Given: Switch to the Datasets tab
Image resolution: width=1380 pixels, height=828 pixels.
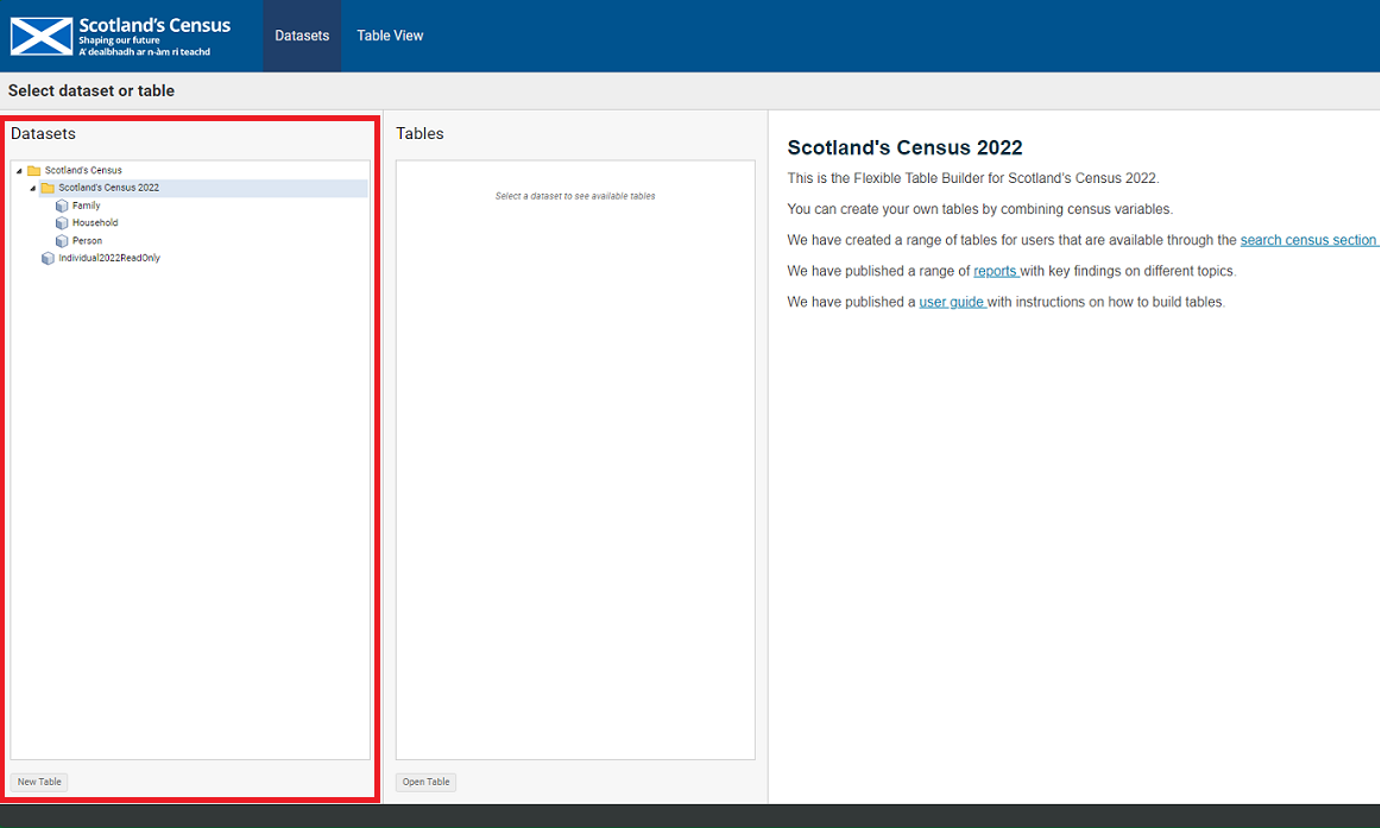Looking at the screenshot, I should [x=302, y=36].
